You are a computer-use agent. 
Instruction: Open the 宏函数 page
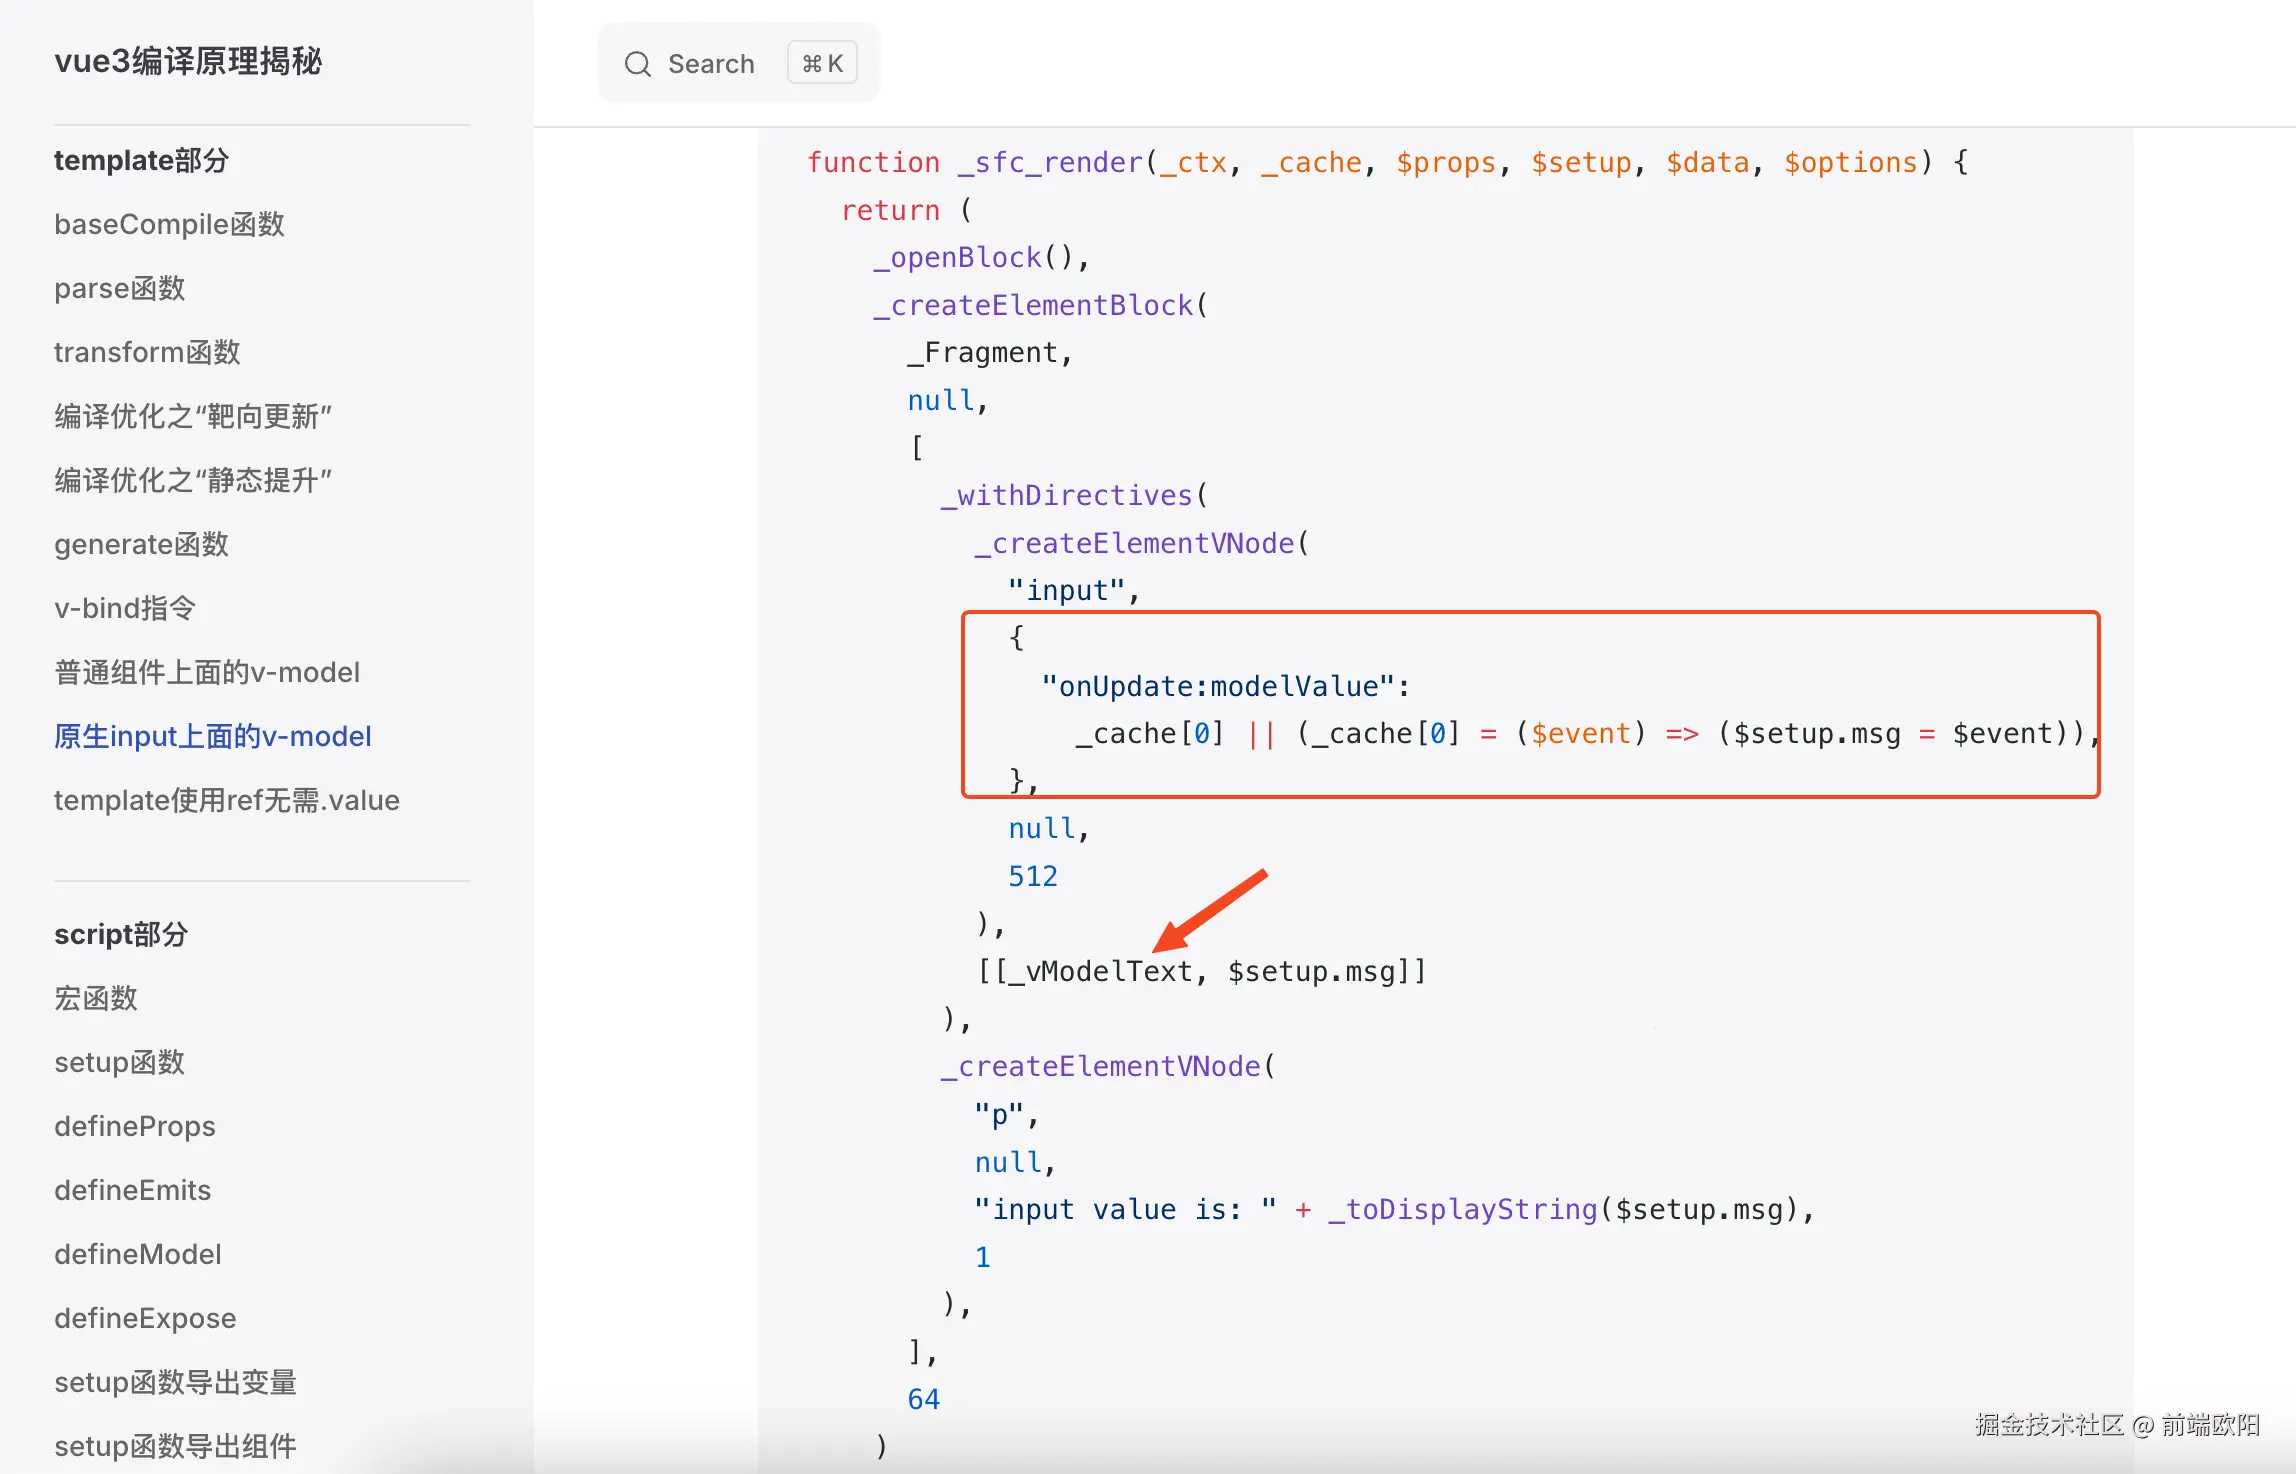click(x=96, y=998)
